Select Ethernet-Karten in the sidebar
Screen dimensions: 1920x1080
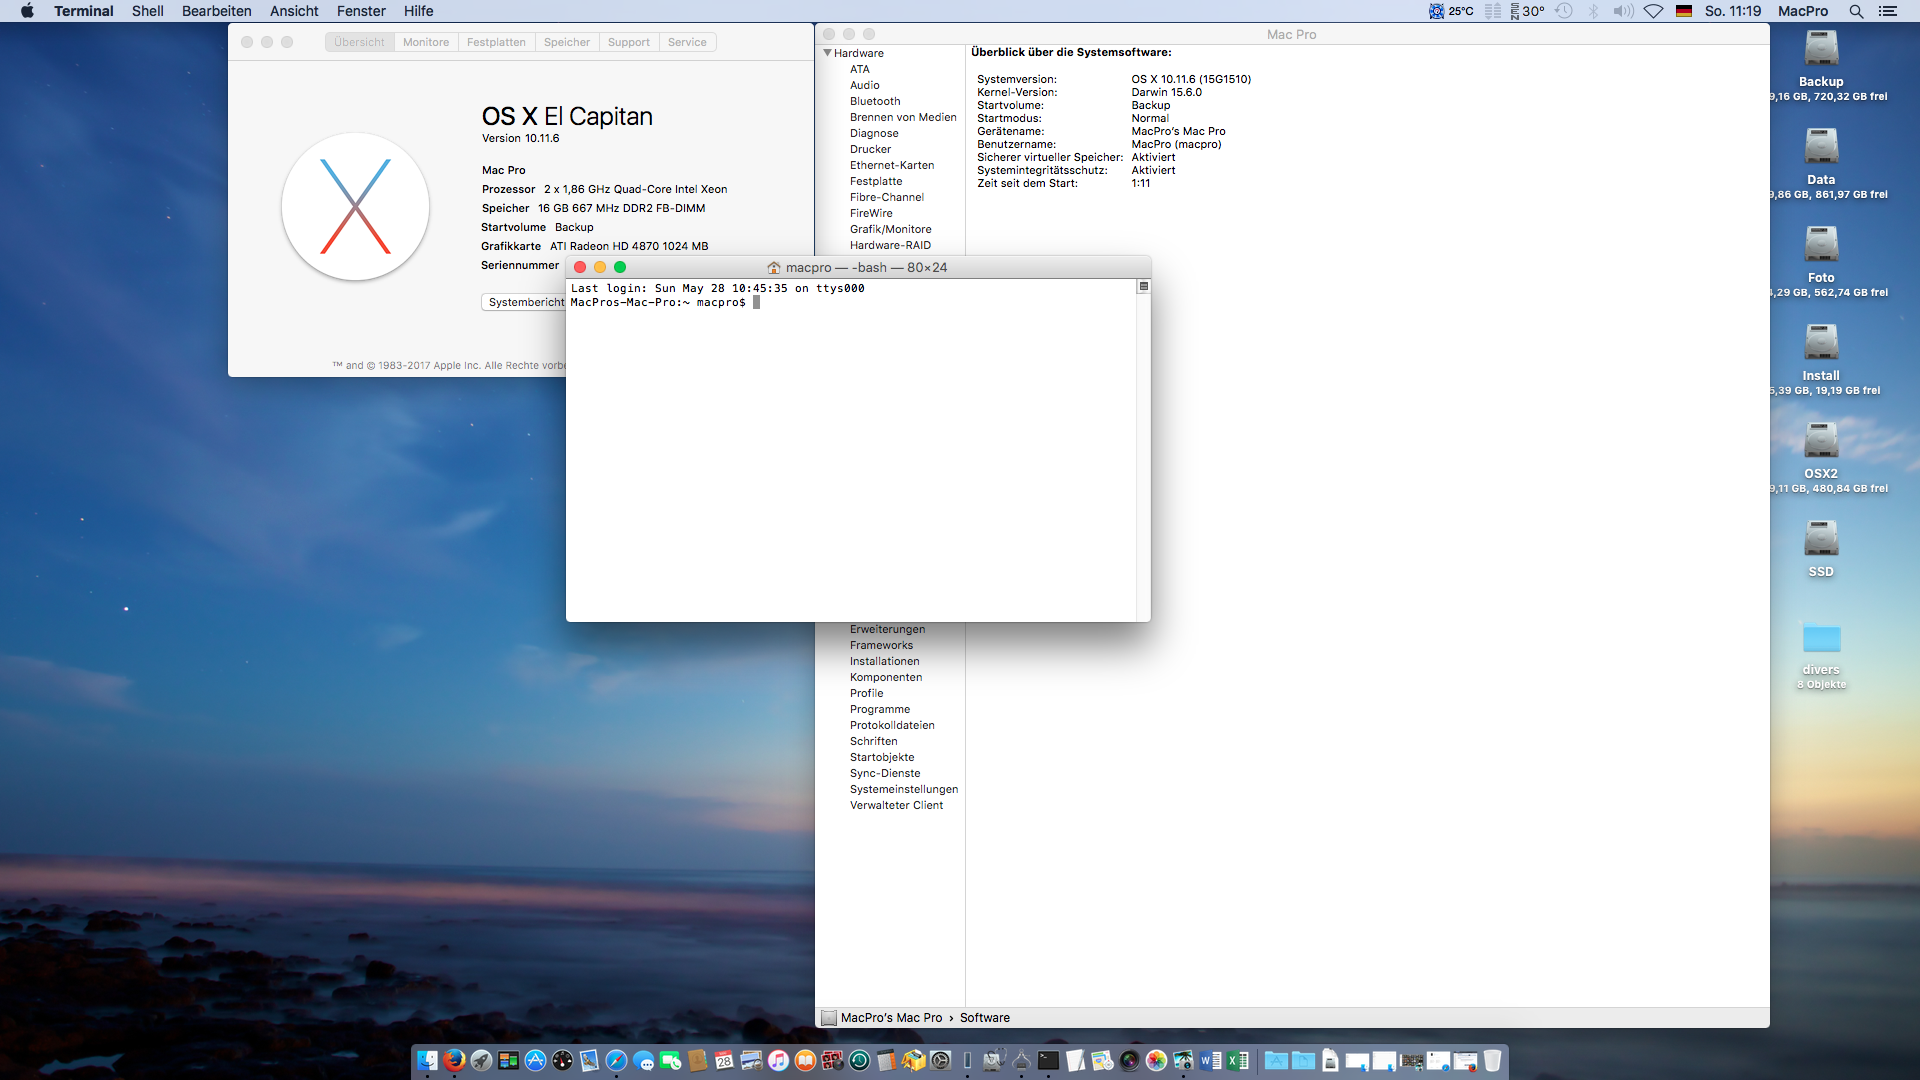[x=892, y=165]
